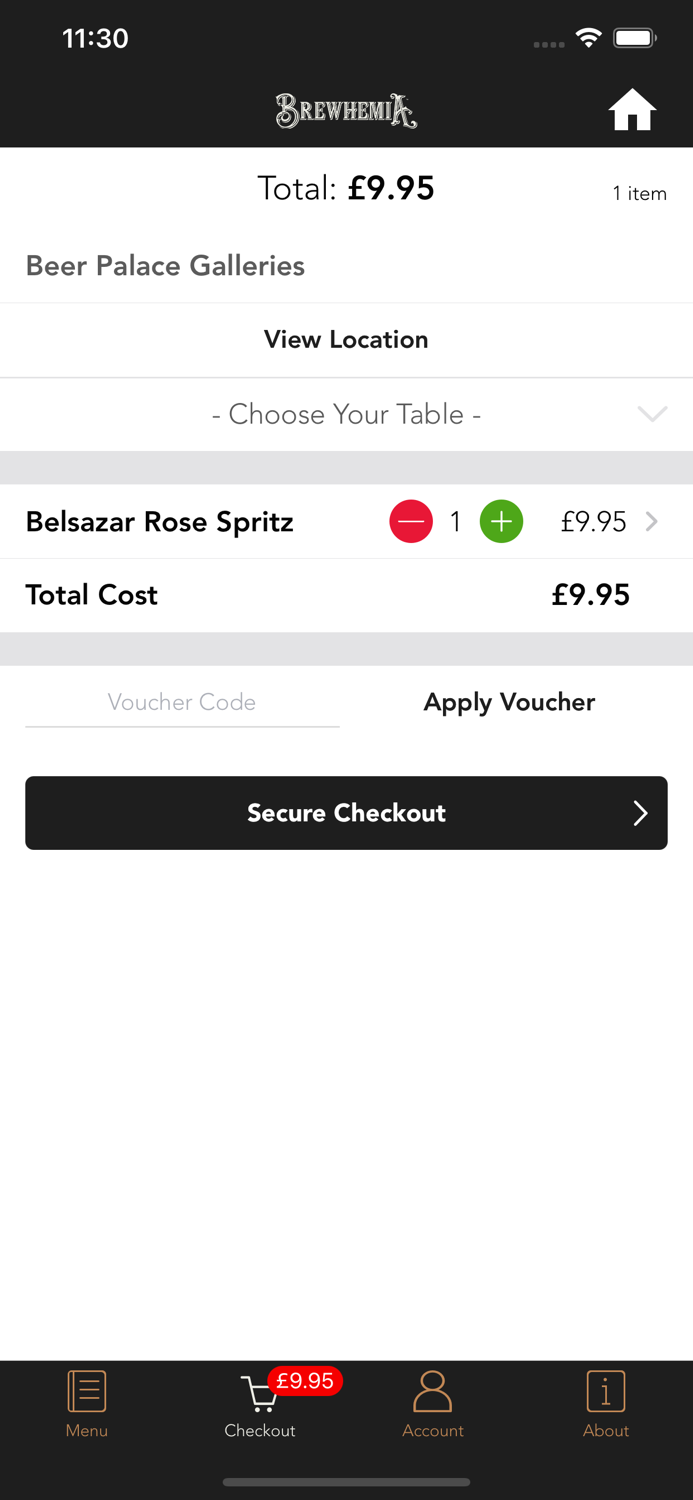Viewport: 693px width, 1500px height.
Task: Open the Checkout cart tab
Action: coord(259,1404)
